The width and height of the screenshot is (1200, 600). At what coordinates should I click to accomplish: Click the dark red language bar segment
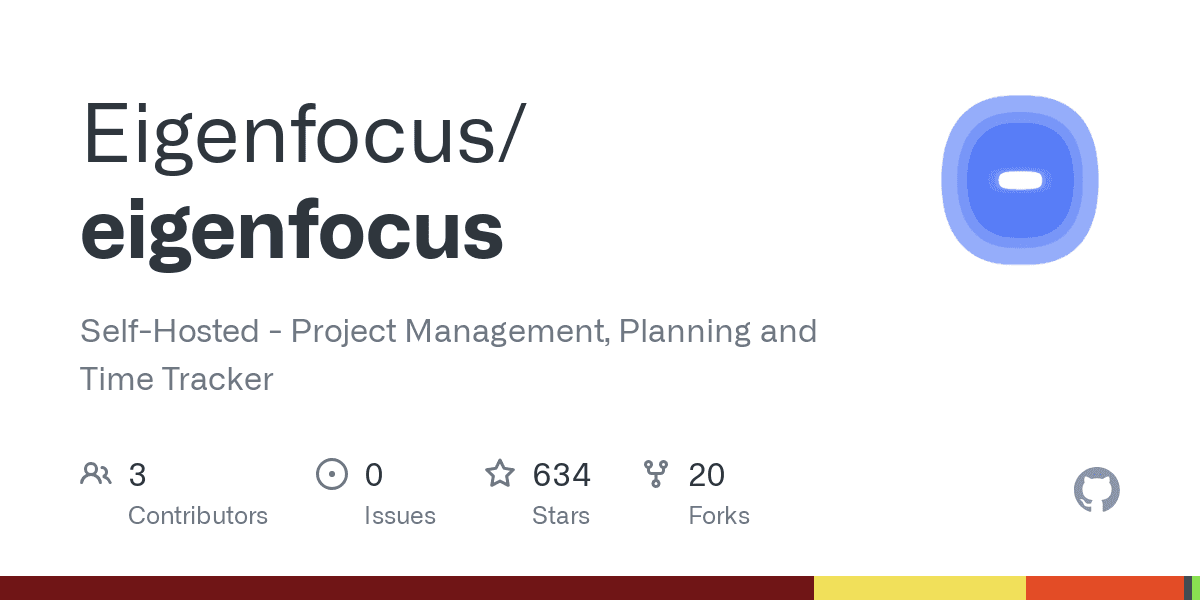coord(407,588)
